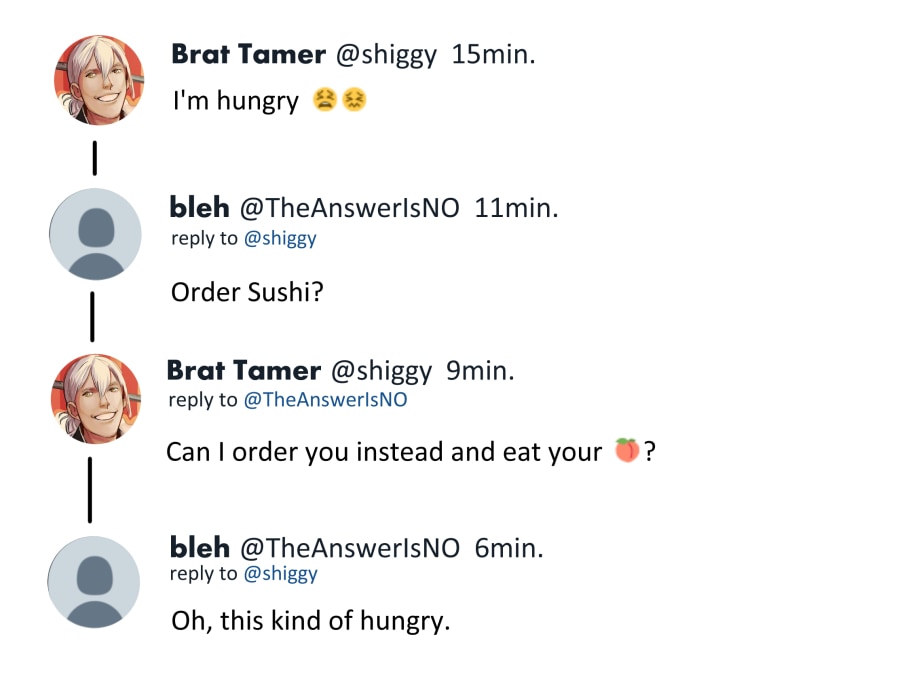900x698 pixels.
Task: Open the 9min timestamp on Brat Tamer's reply
Action: tap(480, 371)
